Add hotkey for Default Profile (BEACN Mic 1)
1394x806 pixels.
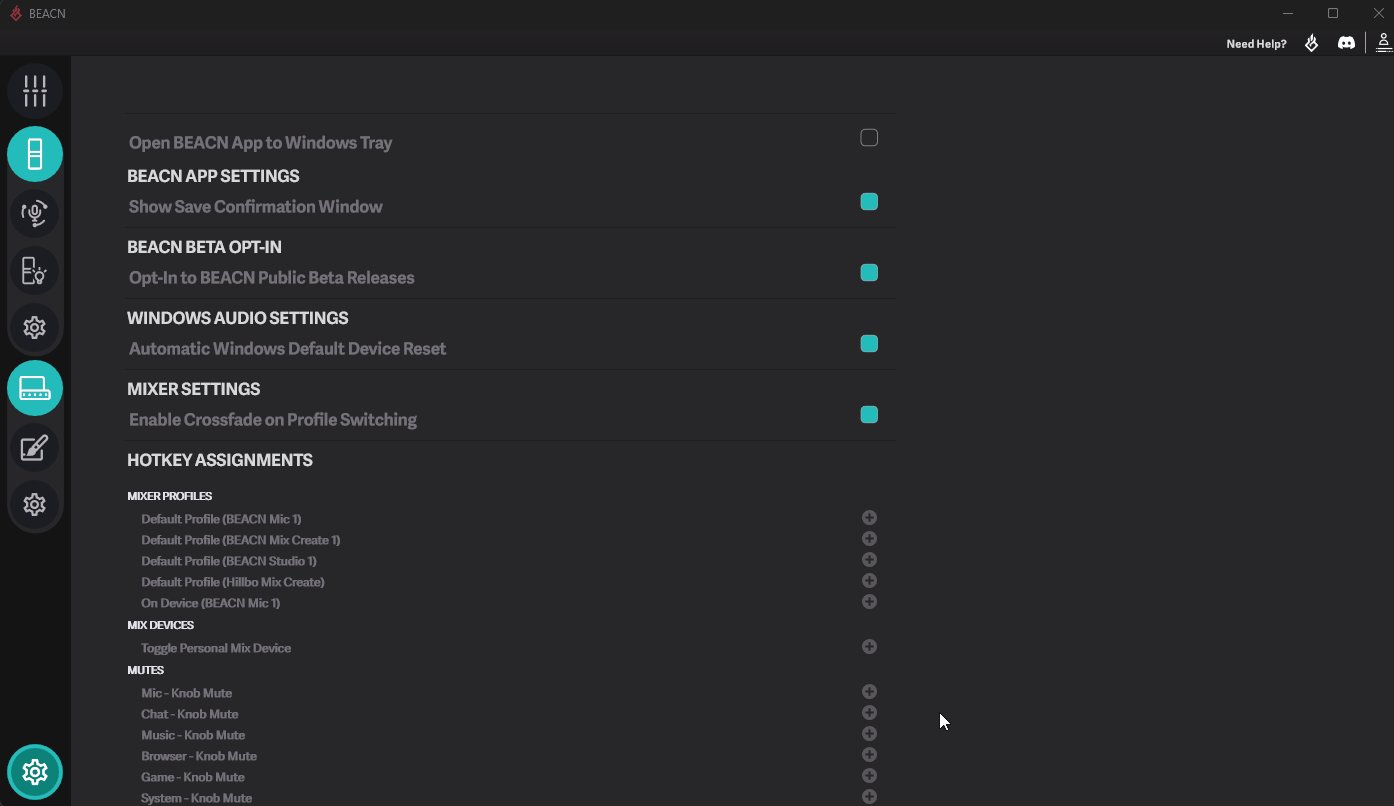(x=869, y=518)
